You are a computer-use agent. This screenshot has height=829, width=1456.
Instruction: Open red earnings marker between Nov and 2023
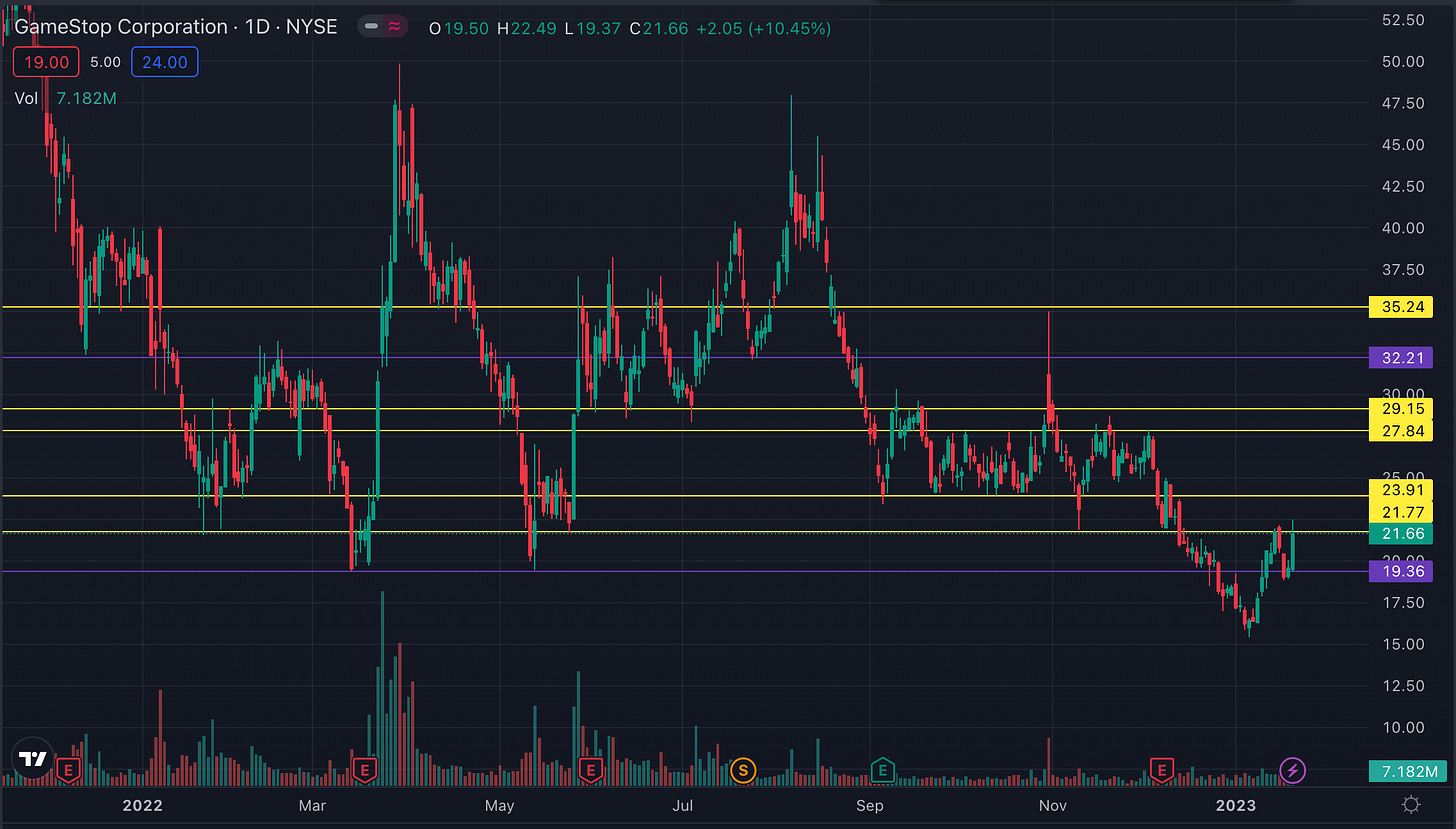click(x=1162, y=769)
